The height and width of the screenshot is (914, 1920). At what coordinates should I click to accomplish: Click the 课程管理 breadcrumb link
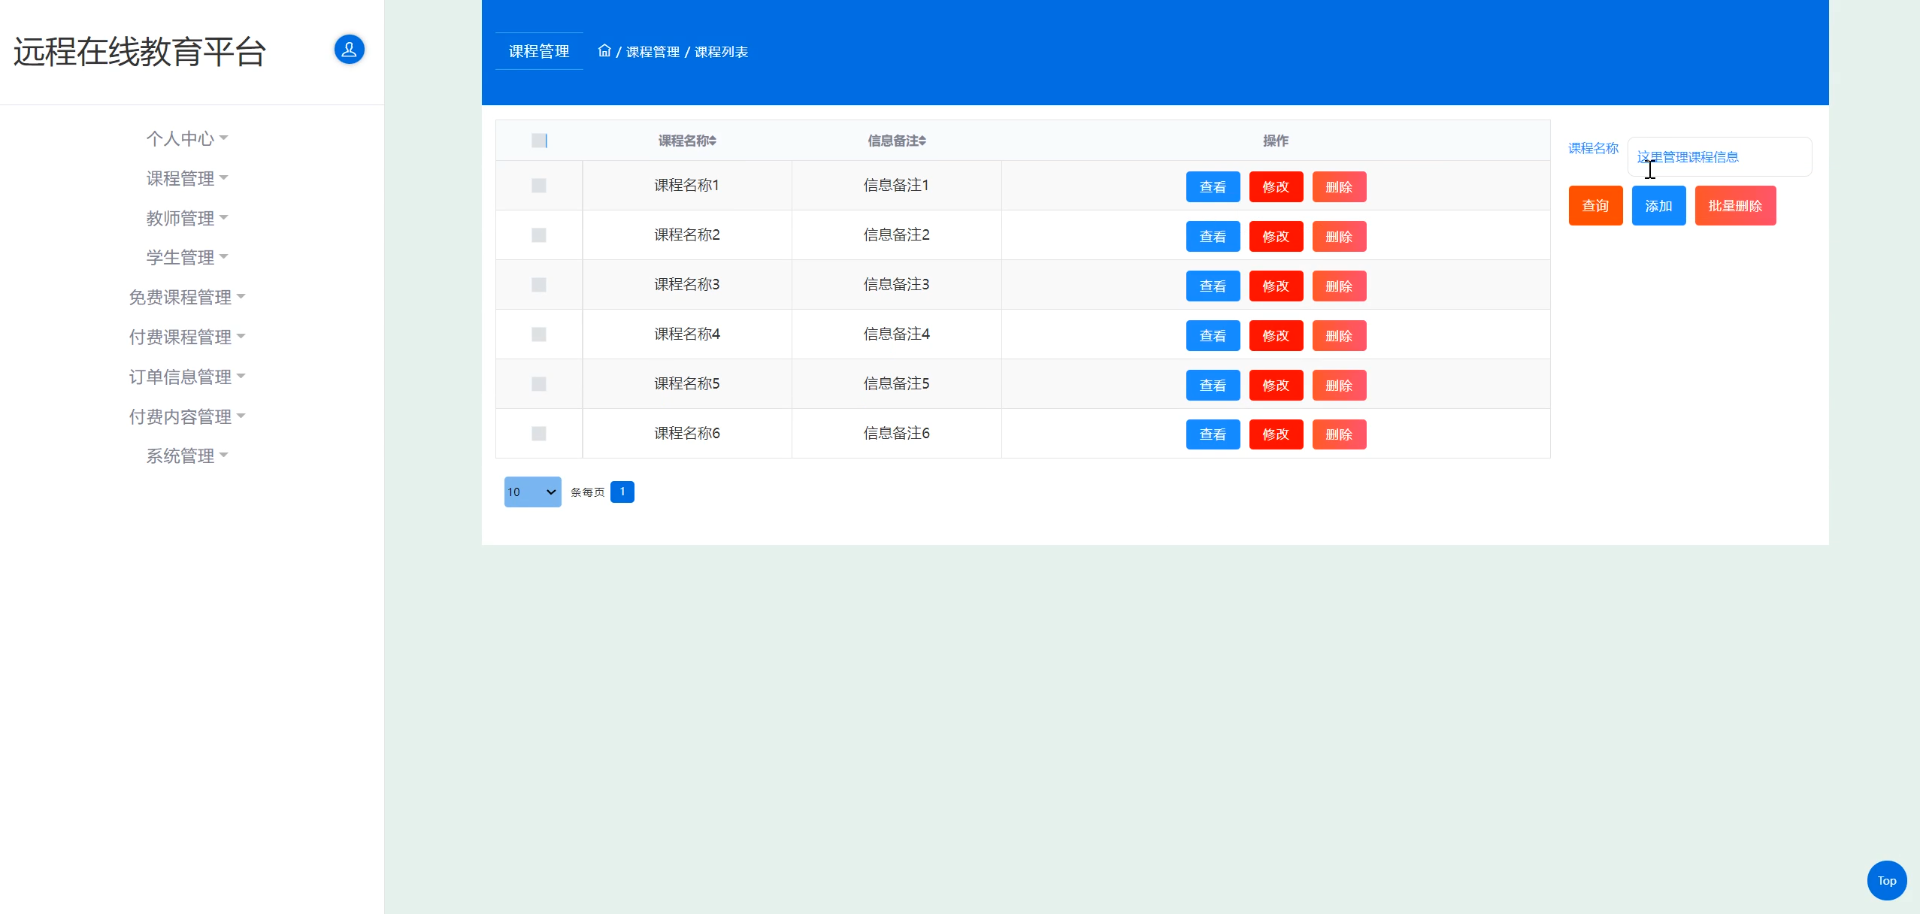[x=653, y=52]
